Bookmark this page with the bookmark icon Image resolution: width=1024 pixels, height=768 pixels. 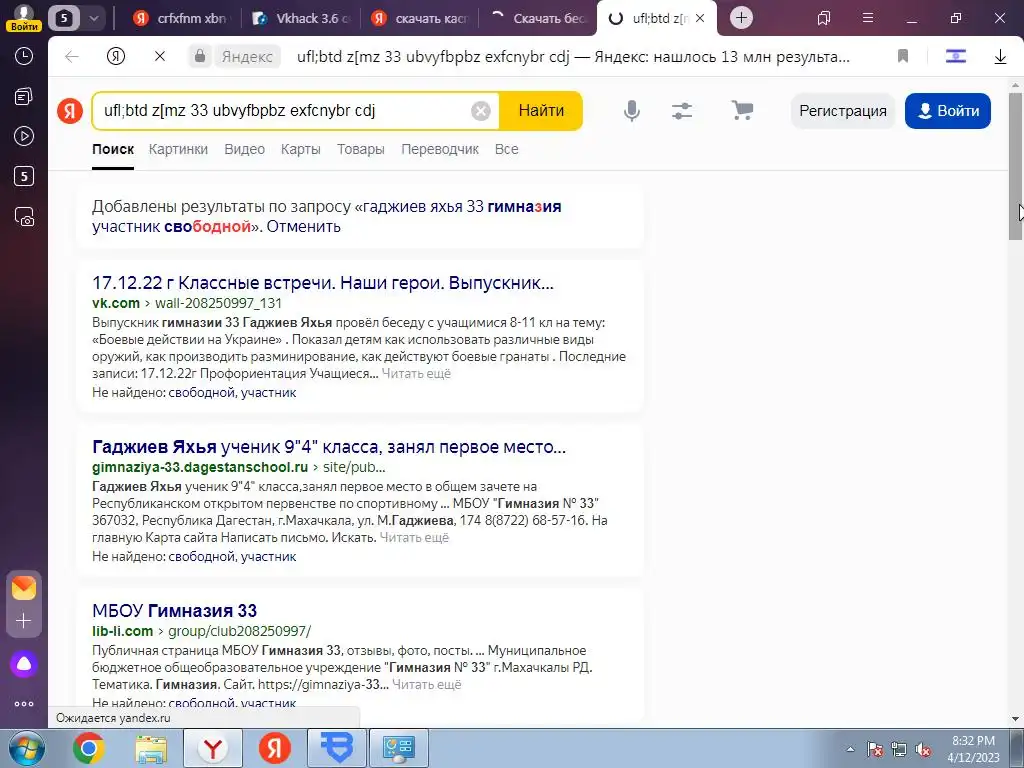click(x=903, y=56)
